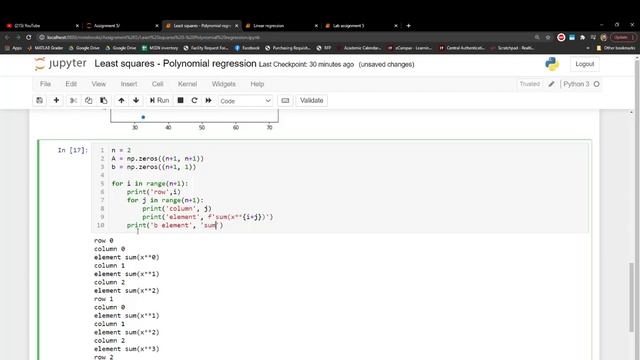Interrupt the kernel with stop icon
The height and width of the screenshot is (360, 640).
[x=180, y=100]
